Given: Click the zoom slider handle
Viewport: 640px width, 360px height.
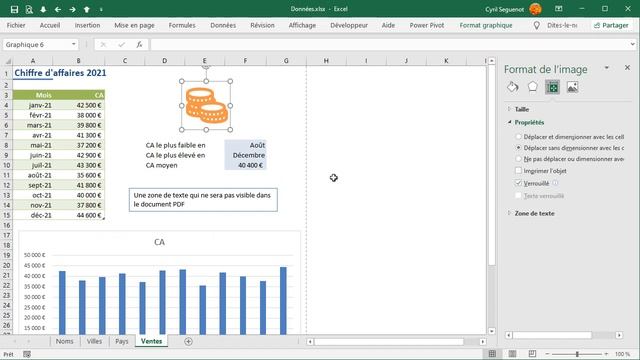Looking at the screenshot, I should point(577,354).
